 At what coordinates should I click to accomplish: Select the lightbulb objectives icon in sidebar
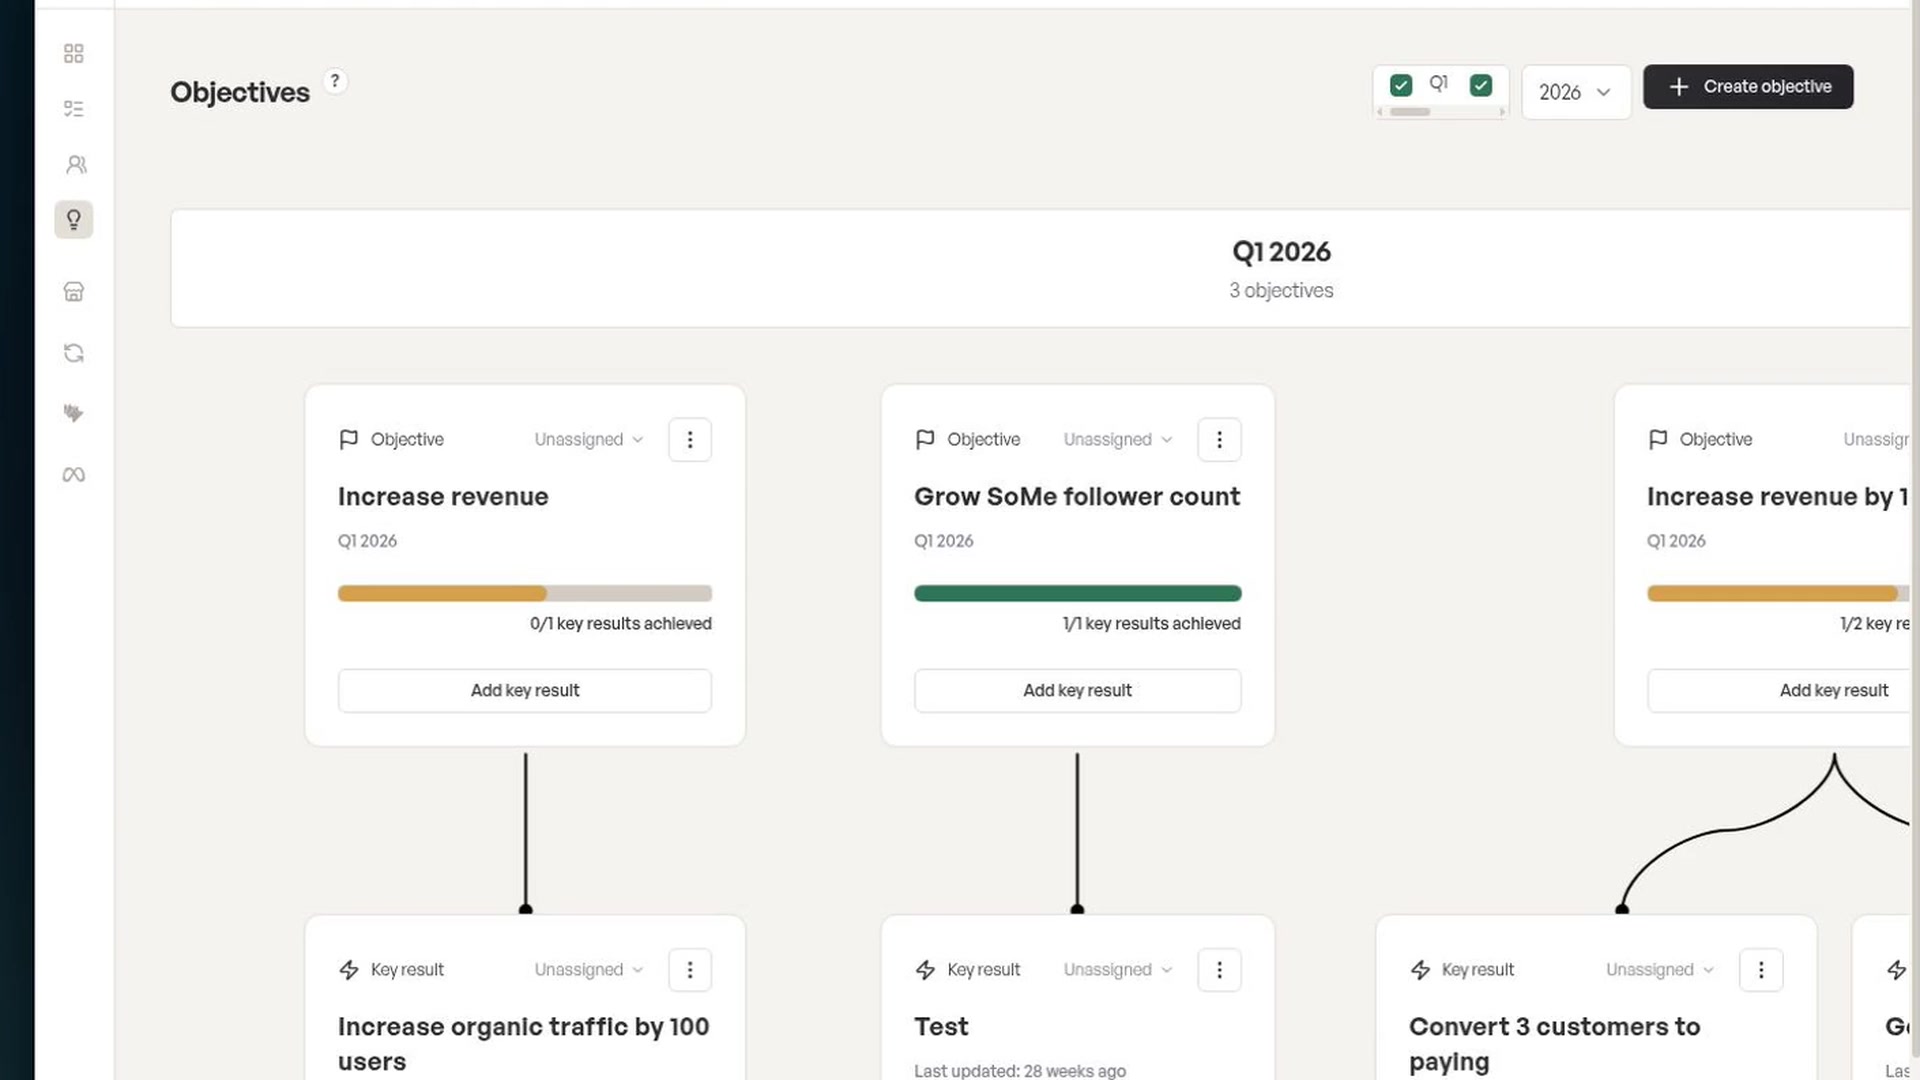(x=74, y=219)
